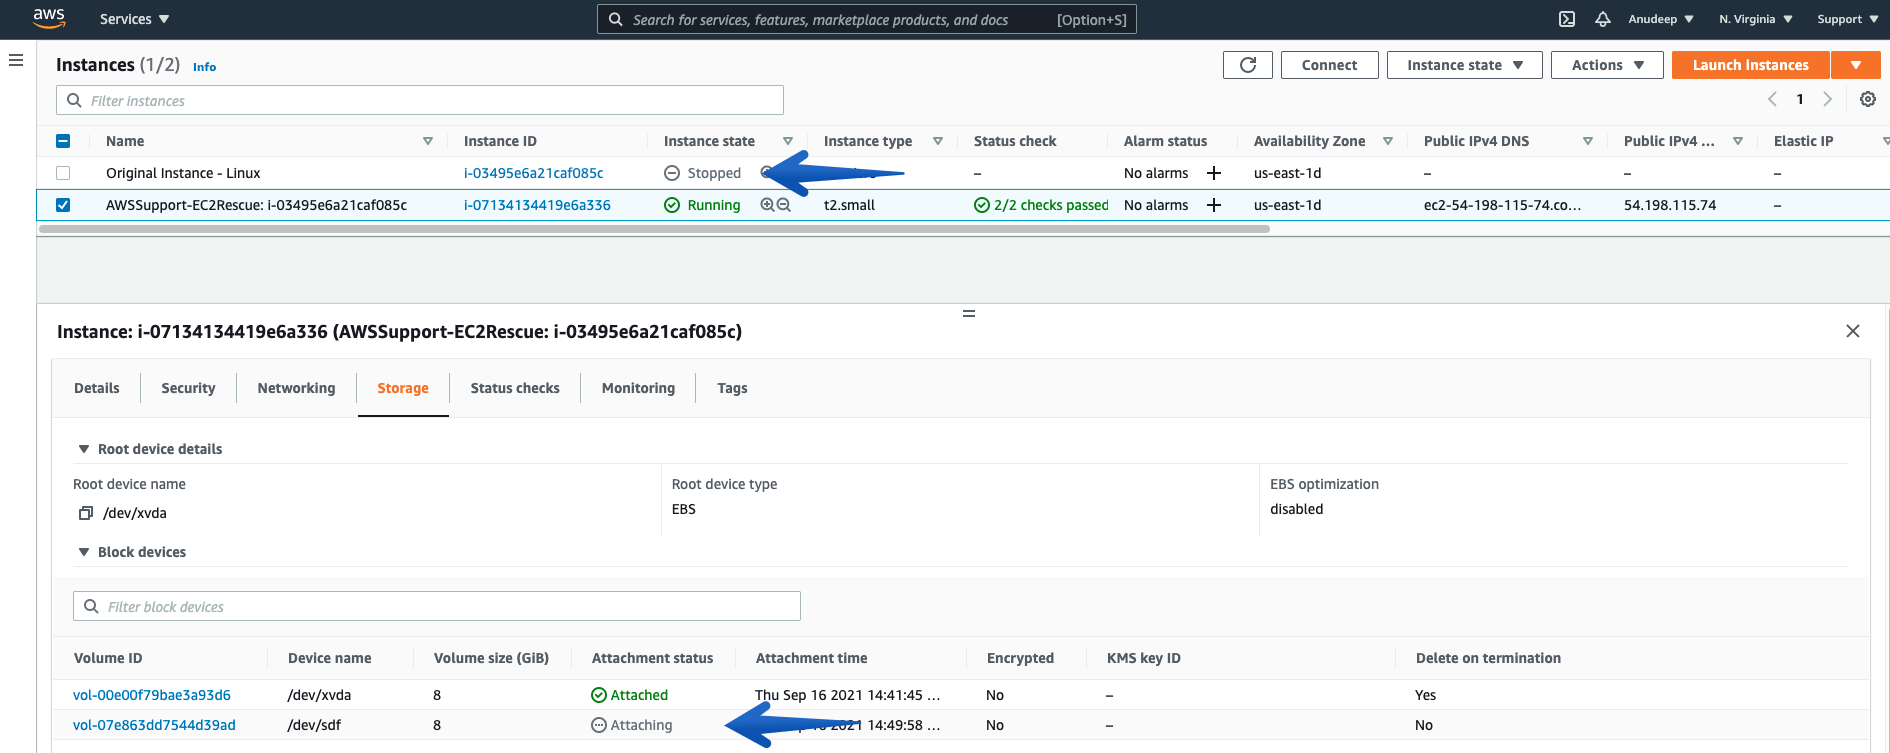1890x753 pixels.
Task: Go to previous page chevron
Action: pos(1772,99)
